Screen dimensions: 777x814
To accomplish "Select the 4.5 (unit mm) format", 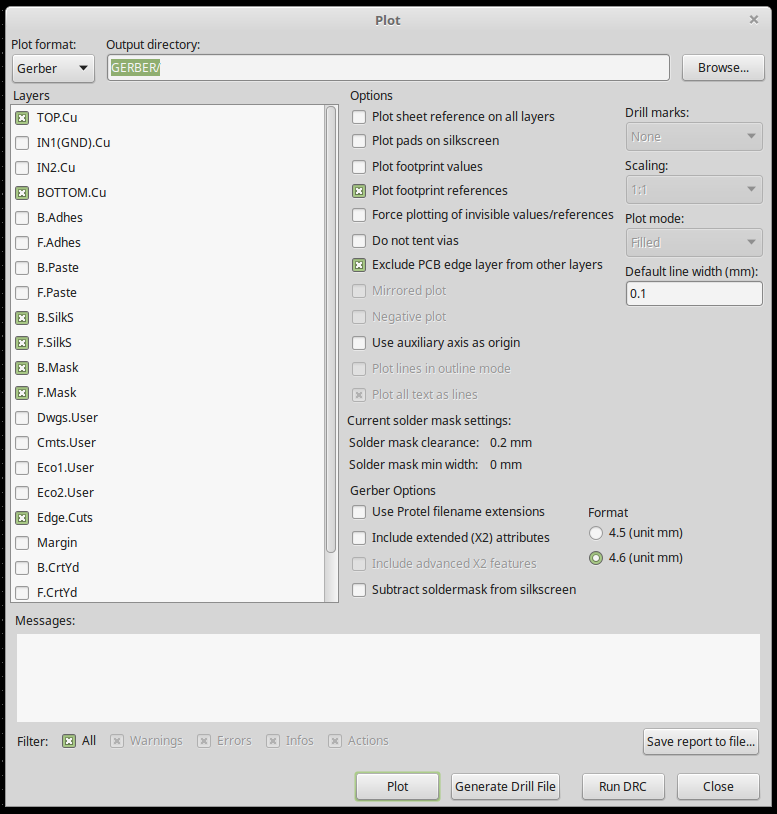I will pos(597,533).
